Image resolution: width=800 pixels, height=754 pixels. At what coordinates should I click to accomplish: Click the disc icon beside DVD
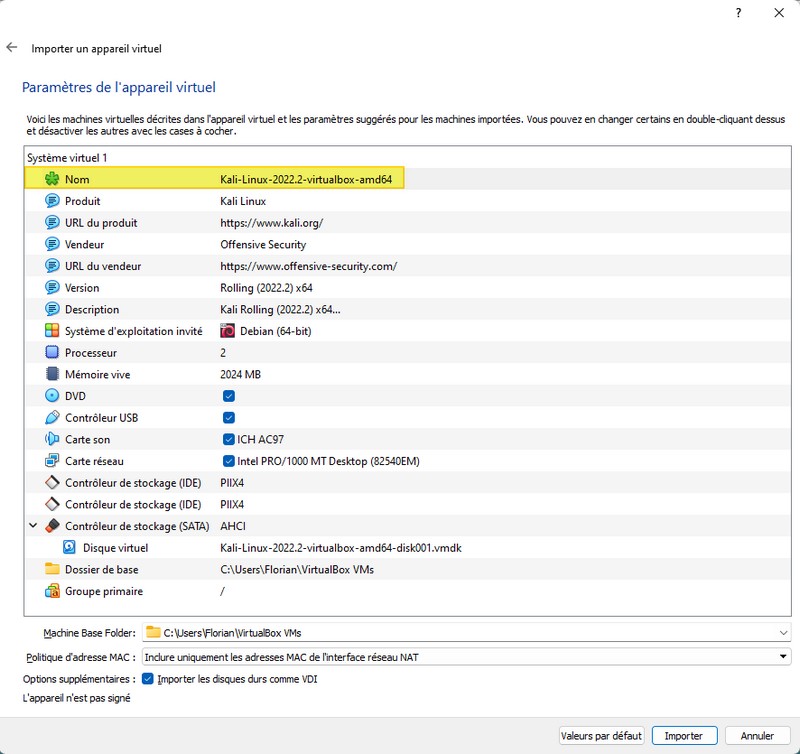coord(52,396)
